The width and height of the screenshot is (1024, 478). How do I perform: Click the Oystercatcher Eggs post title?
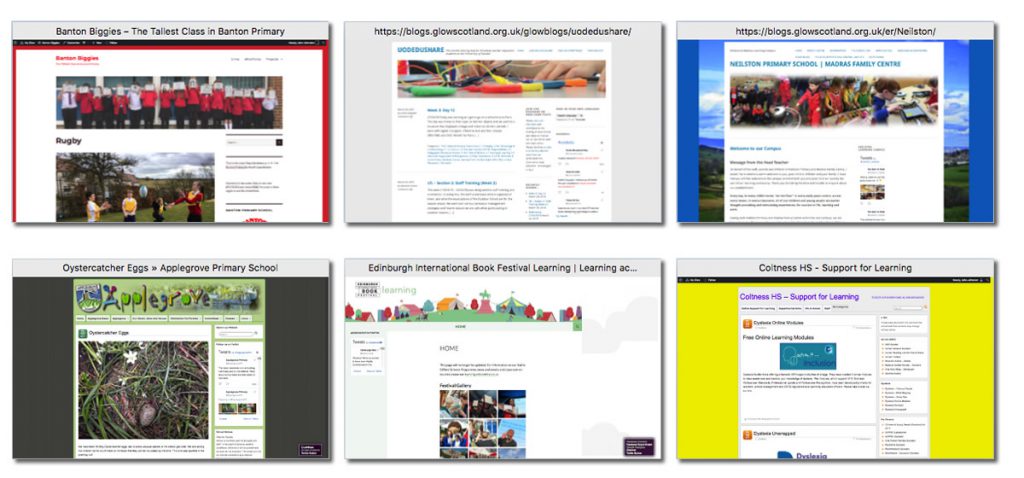[x=111, y=333]
